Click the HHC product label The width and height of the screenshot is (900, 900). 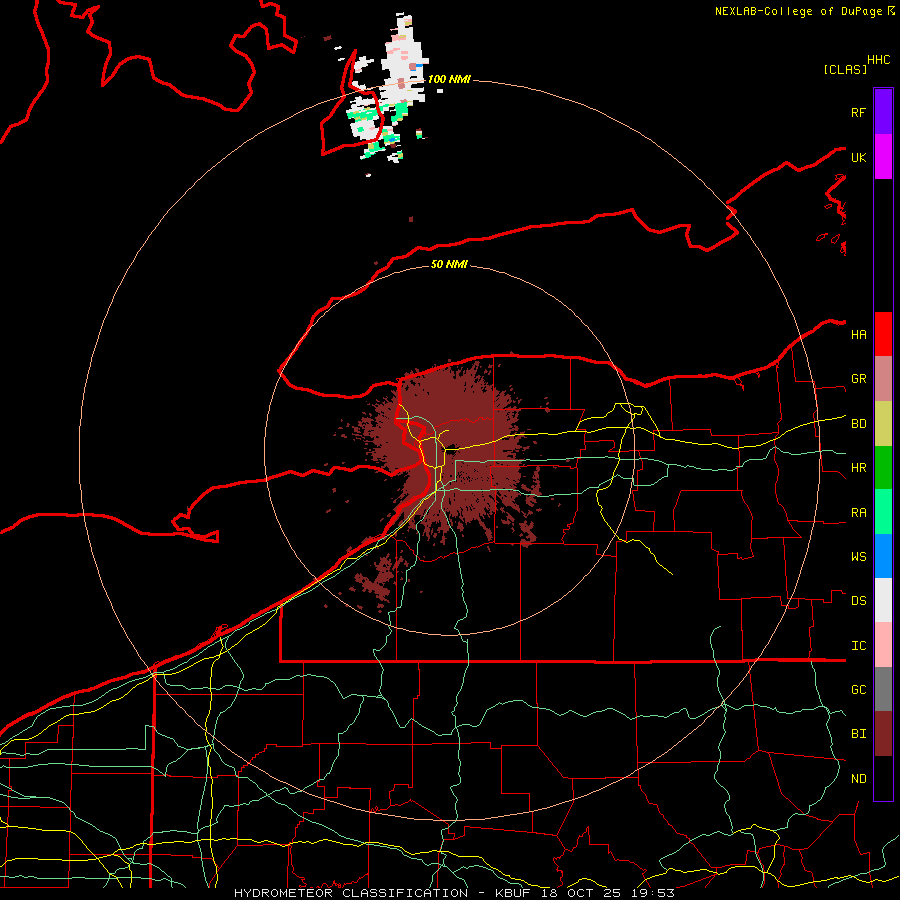(x=879, y=60)
